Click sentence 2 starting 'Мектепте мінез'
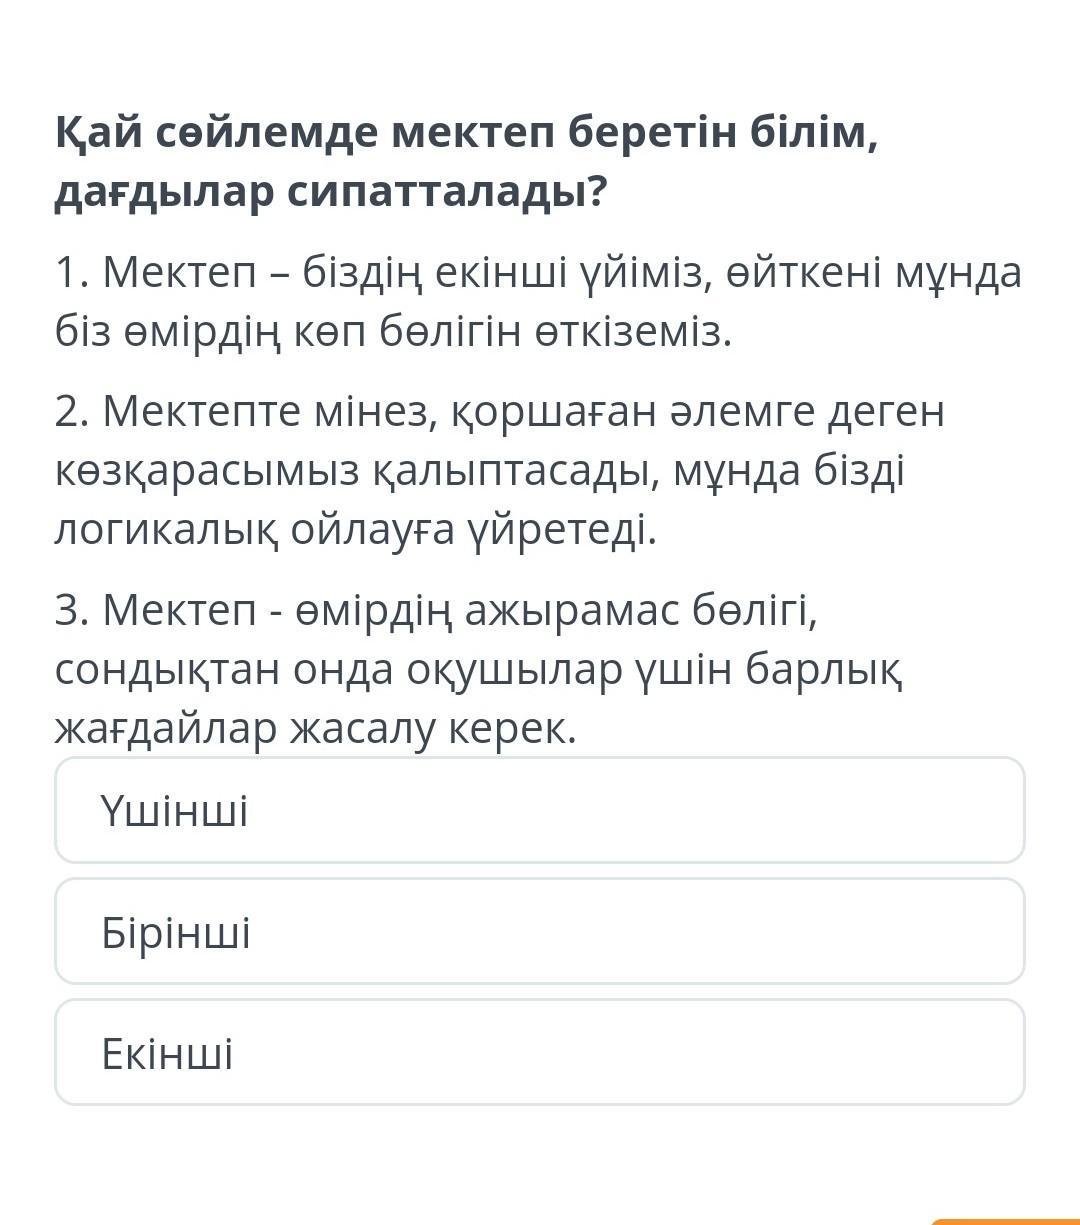1080x1225 pixels. [x=500, y=470]
